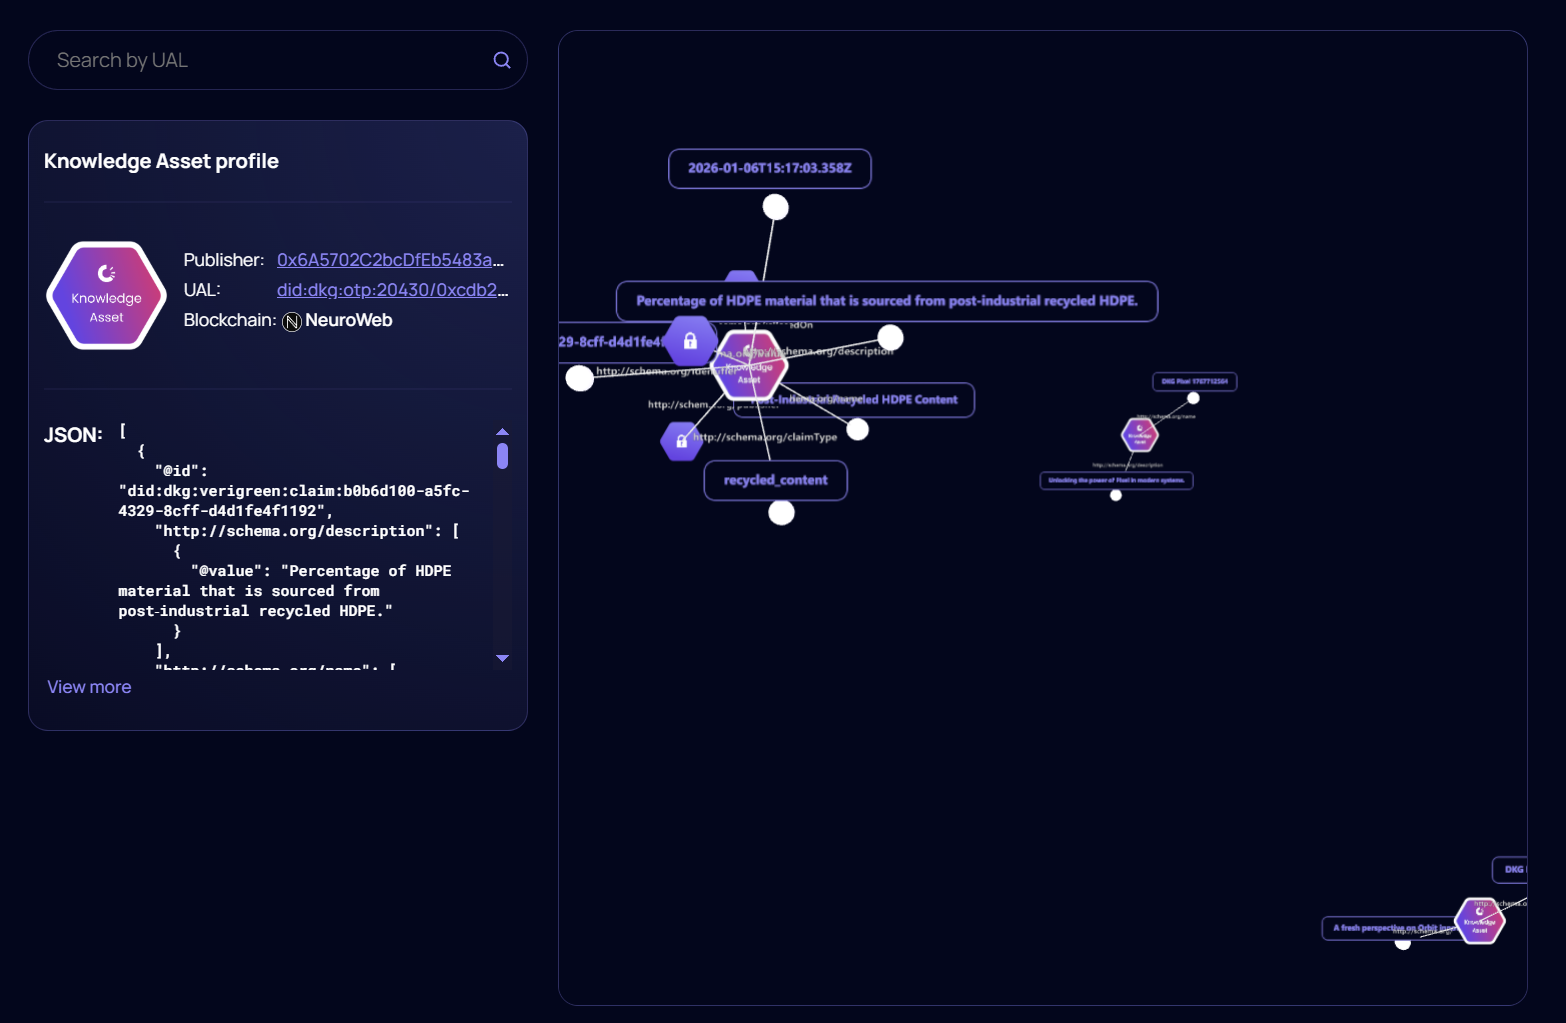Image resolution: width=1566 pixels, height=1023 pixels.
Task: Click the padlock hexagon near the description edge
Action: point(690,341)
